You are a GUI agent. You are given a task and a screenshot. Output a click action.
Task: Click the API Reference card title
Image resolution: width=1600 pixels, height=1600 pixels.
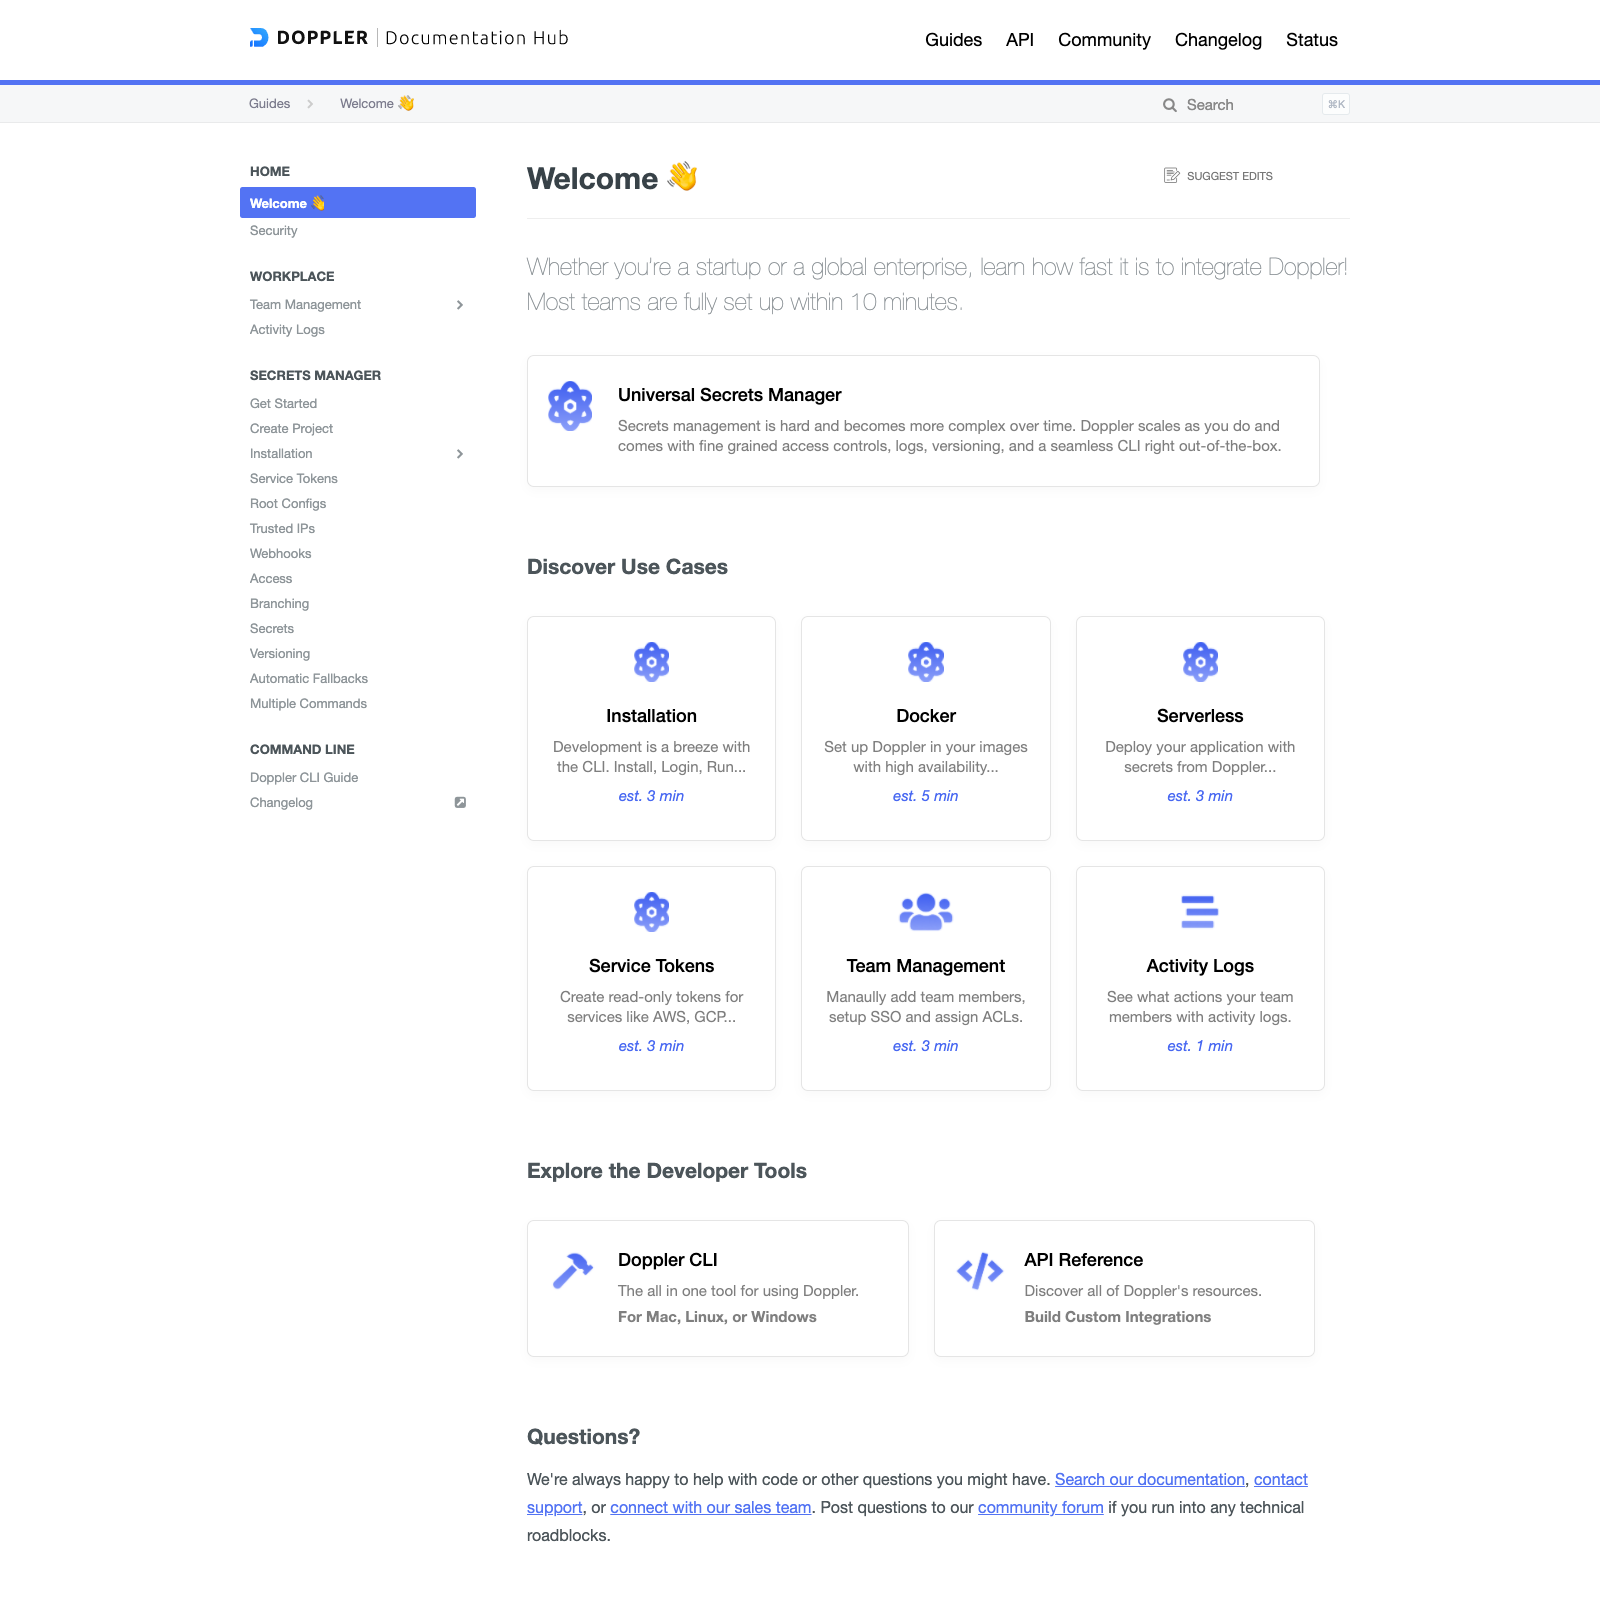1084,1260
